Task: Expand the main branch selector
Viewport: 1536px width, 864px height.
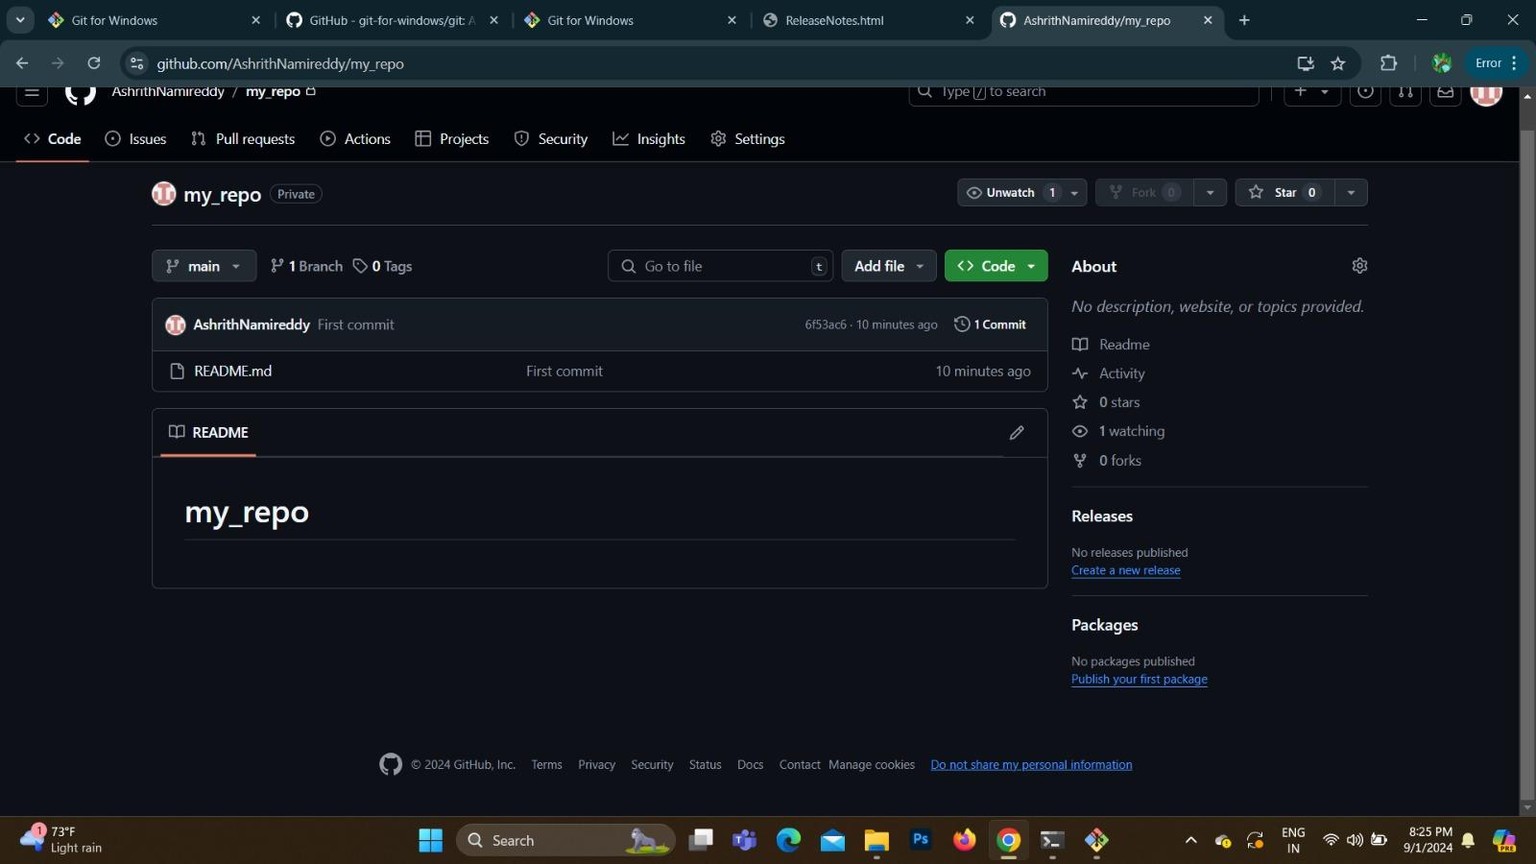Action: tap(204, 266)
